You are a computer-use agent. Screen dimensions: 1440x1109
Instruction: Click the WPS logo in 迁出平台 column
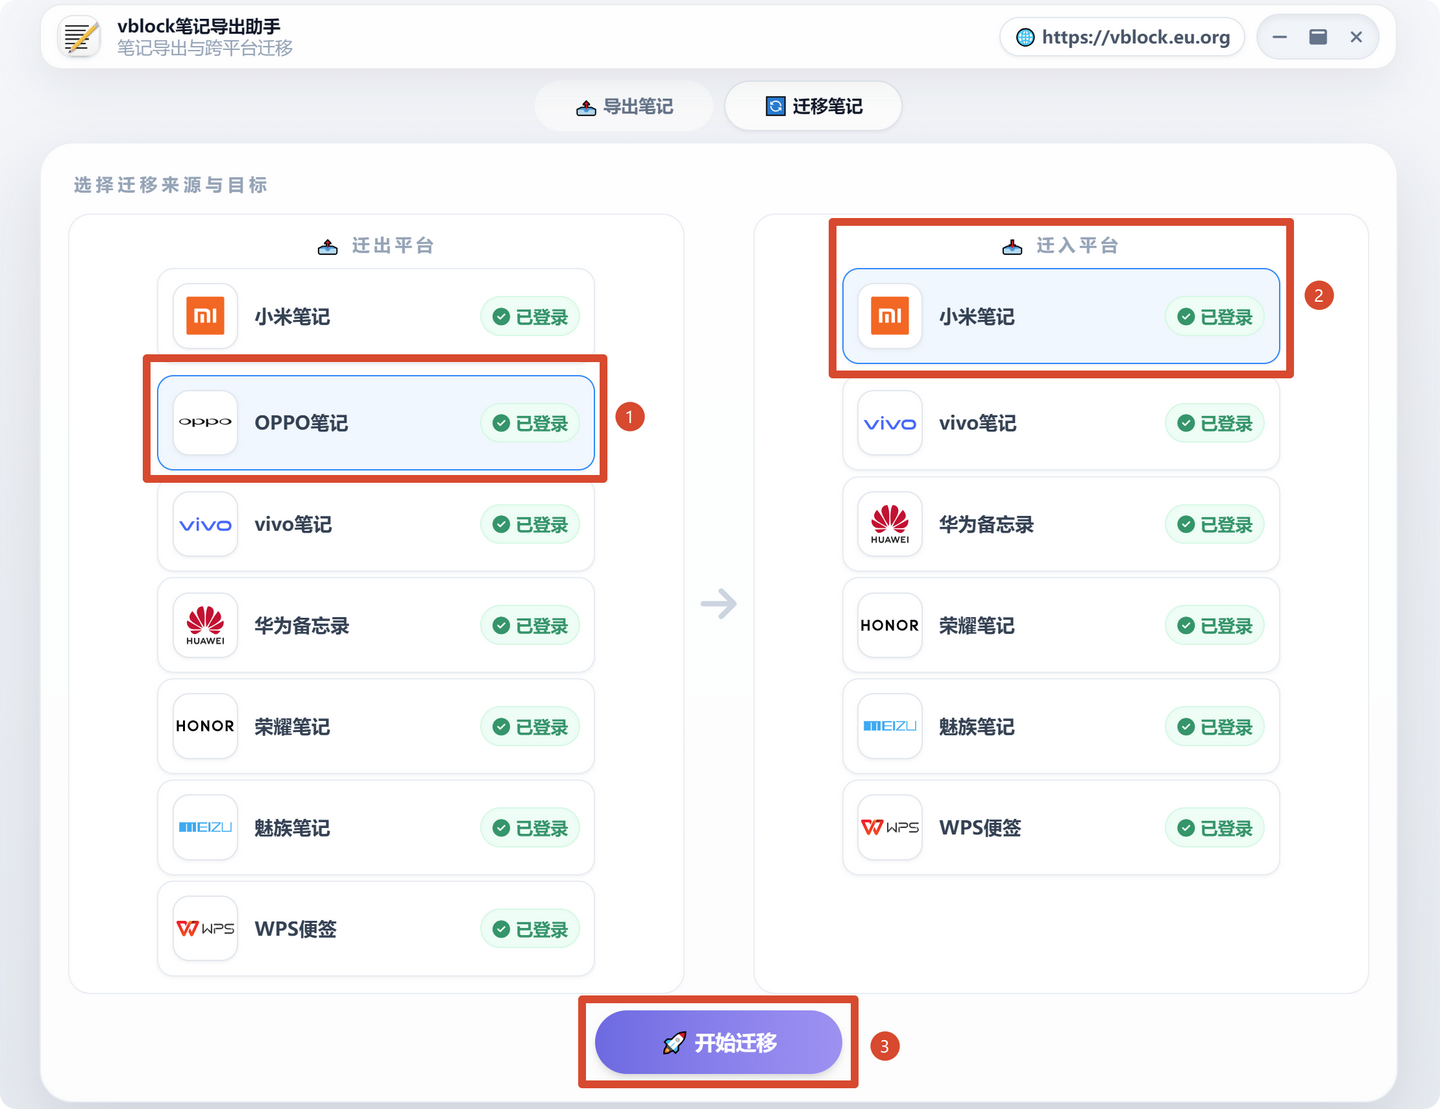click(205, 928)
